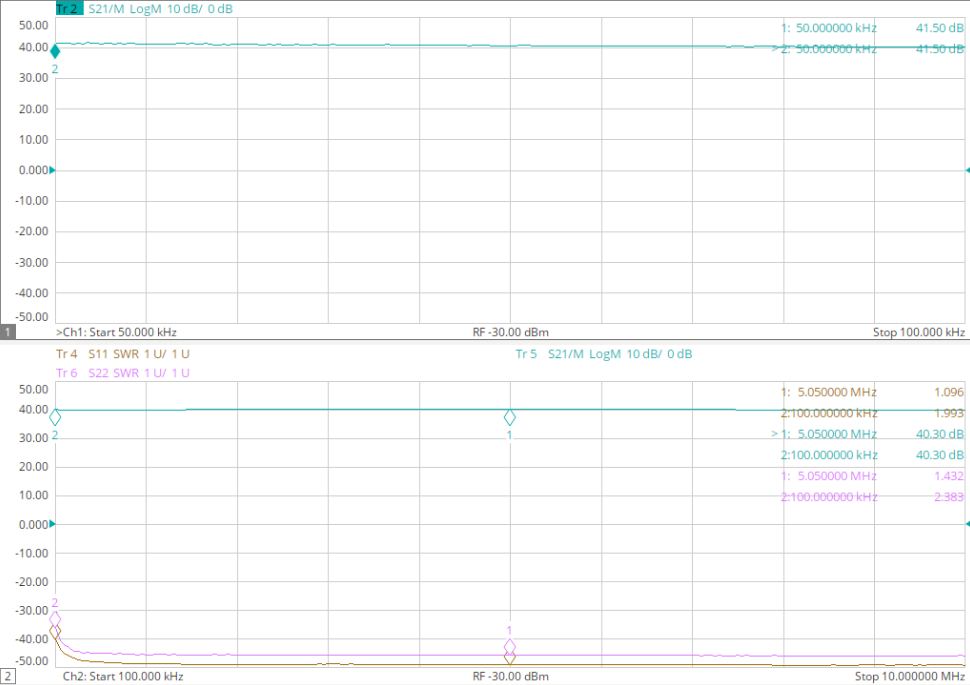
Task: Select the Tr 4 S11 SWR trace label
Action: pos(122,354)
